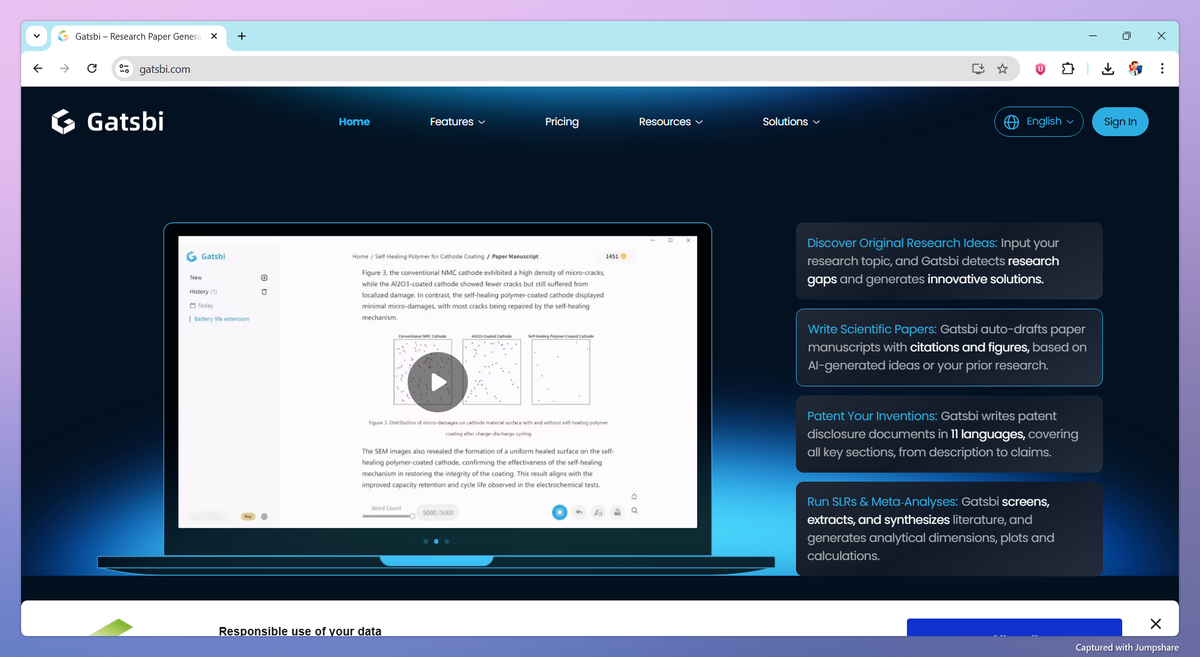Click the globe icon in the language selector

click(x=1009, y=121)
